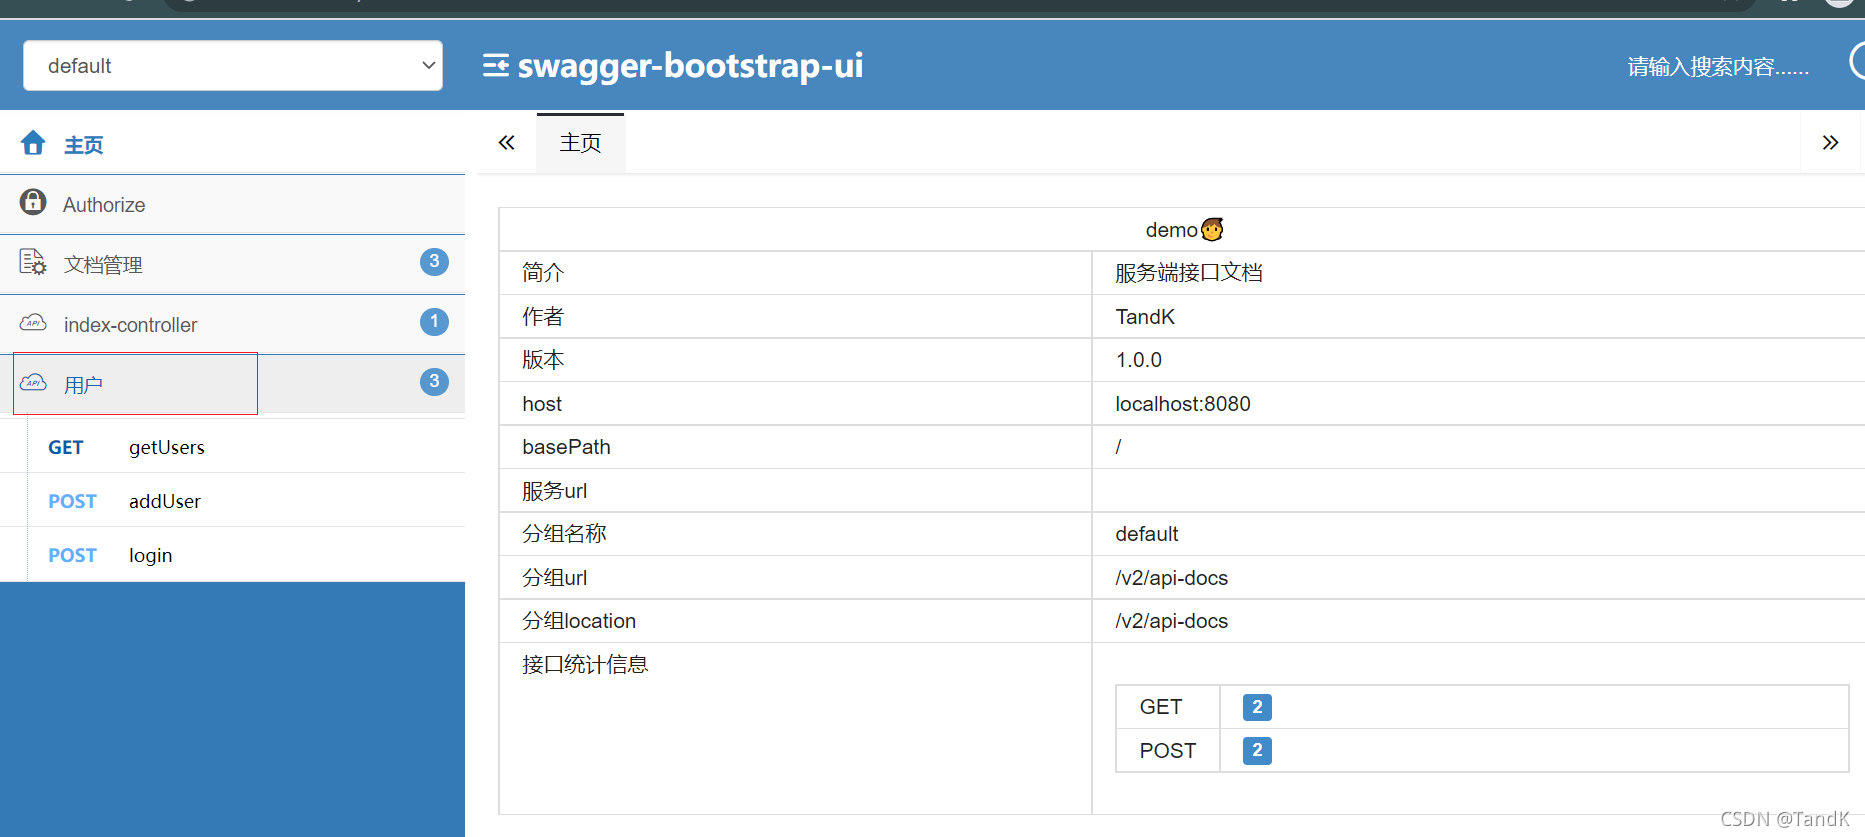Click the swagger-bootstrap-ui title
1865x837 pixels.
click(690, 65)
